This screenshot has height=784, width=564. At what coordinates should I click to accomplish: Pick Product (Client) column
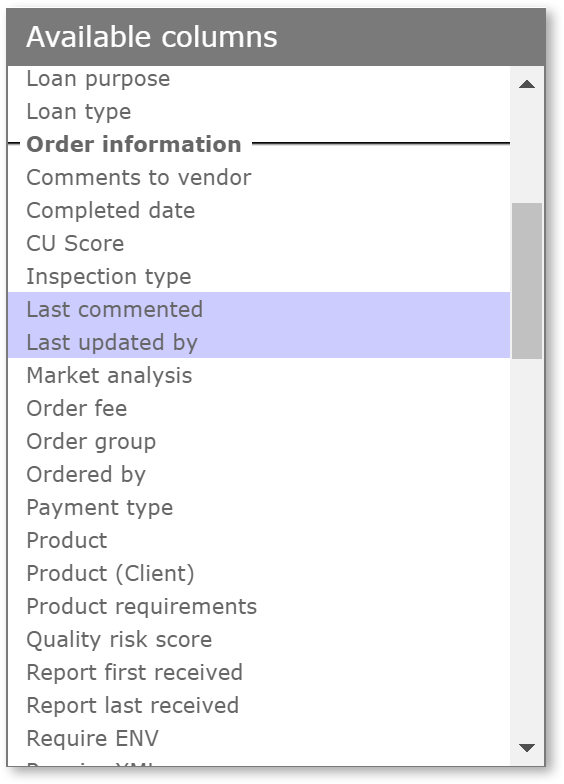259,574
